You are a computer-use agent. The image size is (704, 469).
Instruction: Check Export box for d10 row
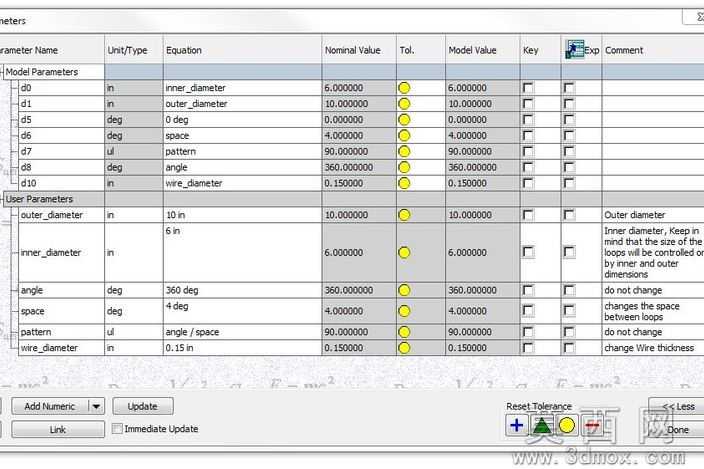click(x=569, y=183)
